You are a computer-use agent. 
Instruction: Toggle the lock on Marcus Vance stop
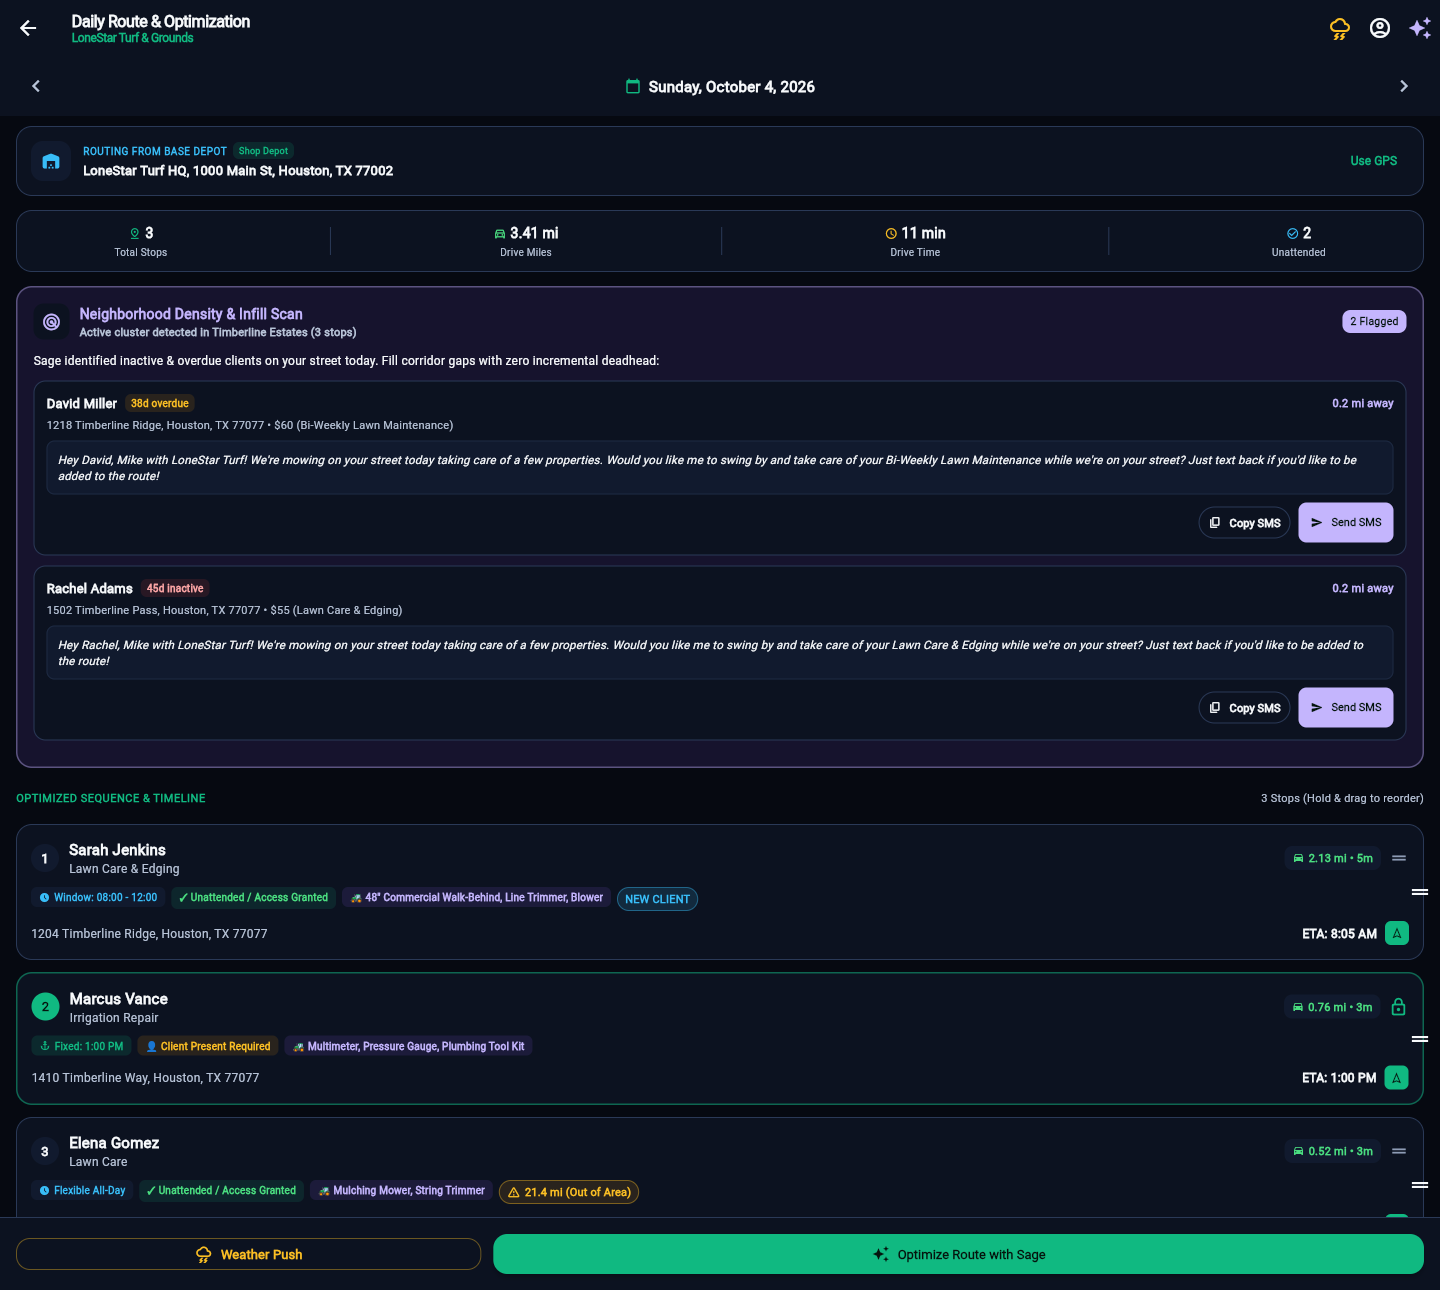point(1399,1007)
